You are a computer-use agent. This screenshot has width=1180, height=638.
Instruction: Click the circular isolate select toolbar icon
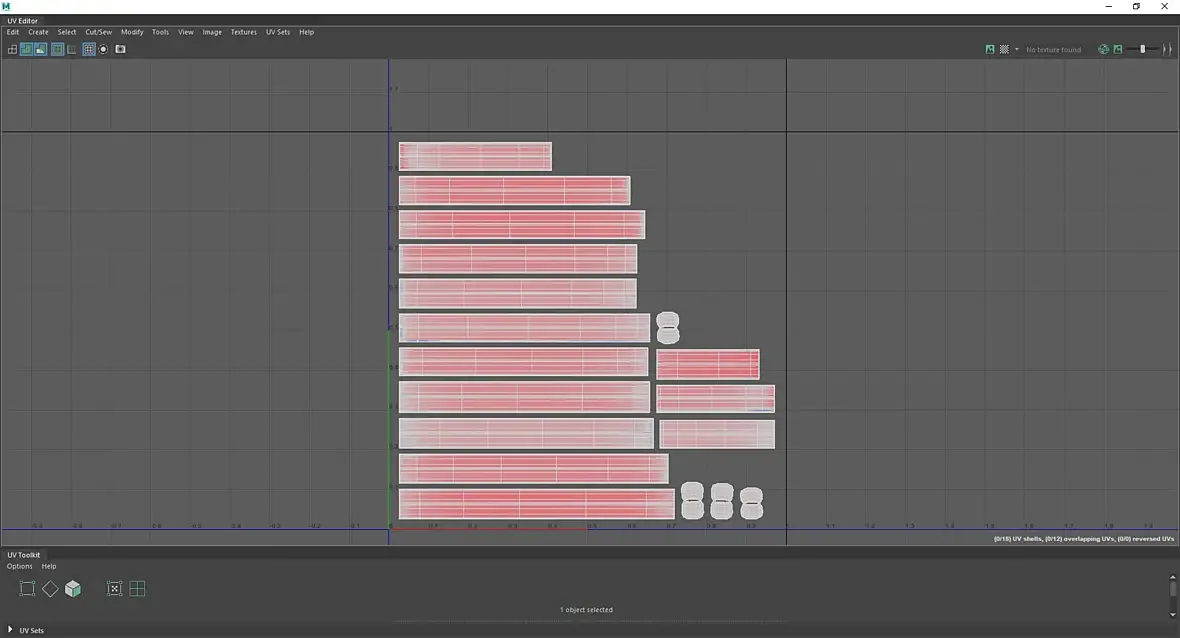coord(104,49)
